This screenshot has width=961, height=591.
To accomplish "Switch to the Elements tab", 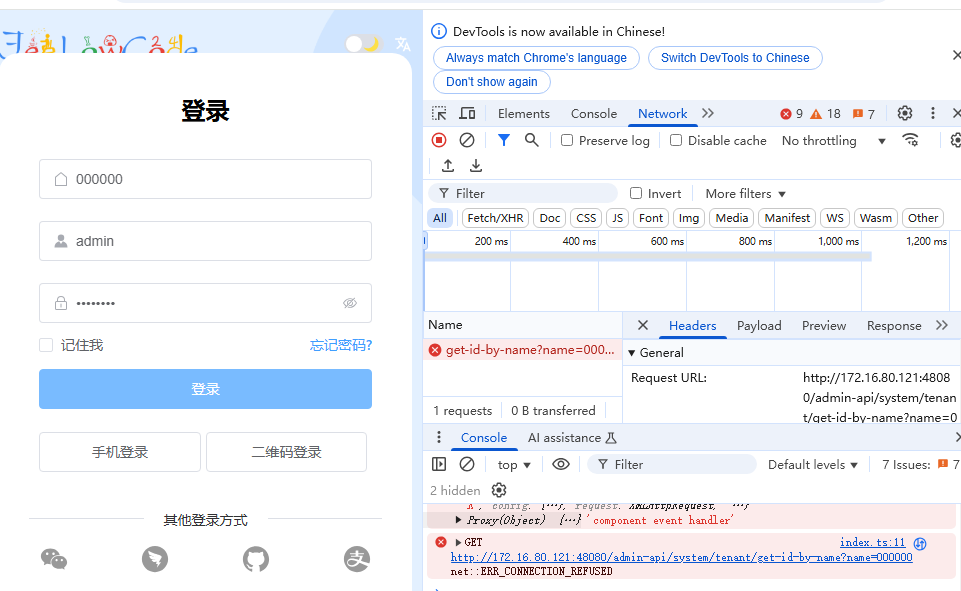I will click(x=523, y=113).
